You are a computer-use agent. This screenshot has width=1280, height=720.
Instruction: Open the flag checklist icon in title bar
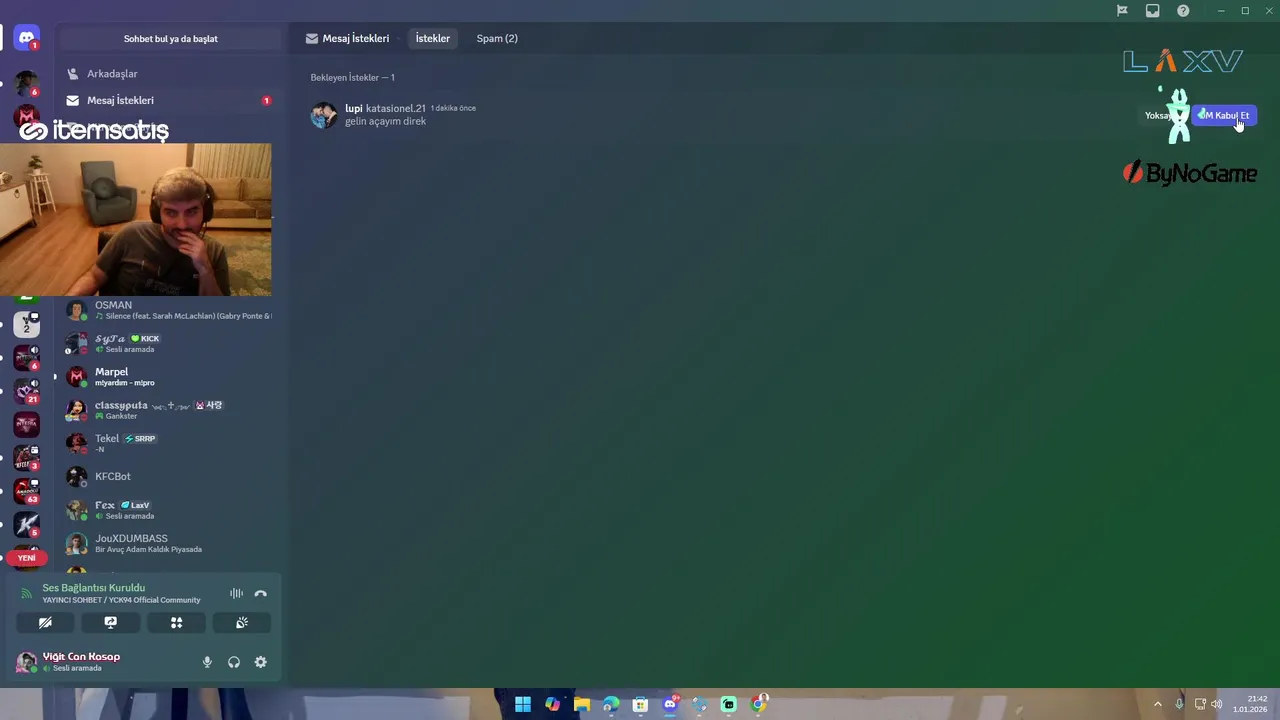click(x=1122, y=11)
